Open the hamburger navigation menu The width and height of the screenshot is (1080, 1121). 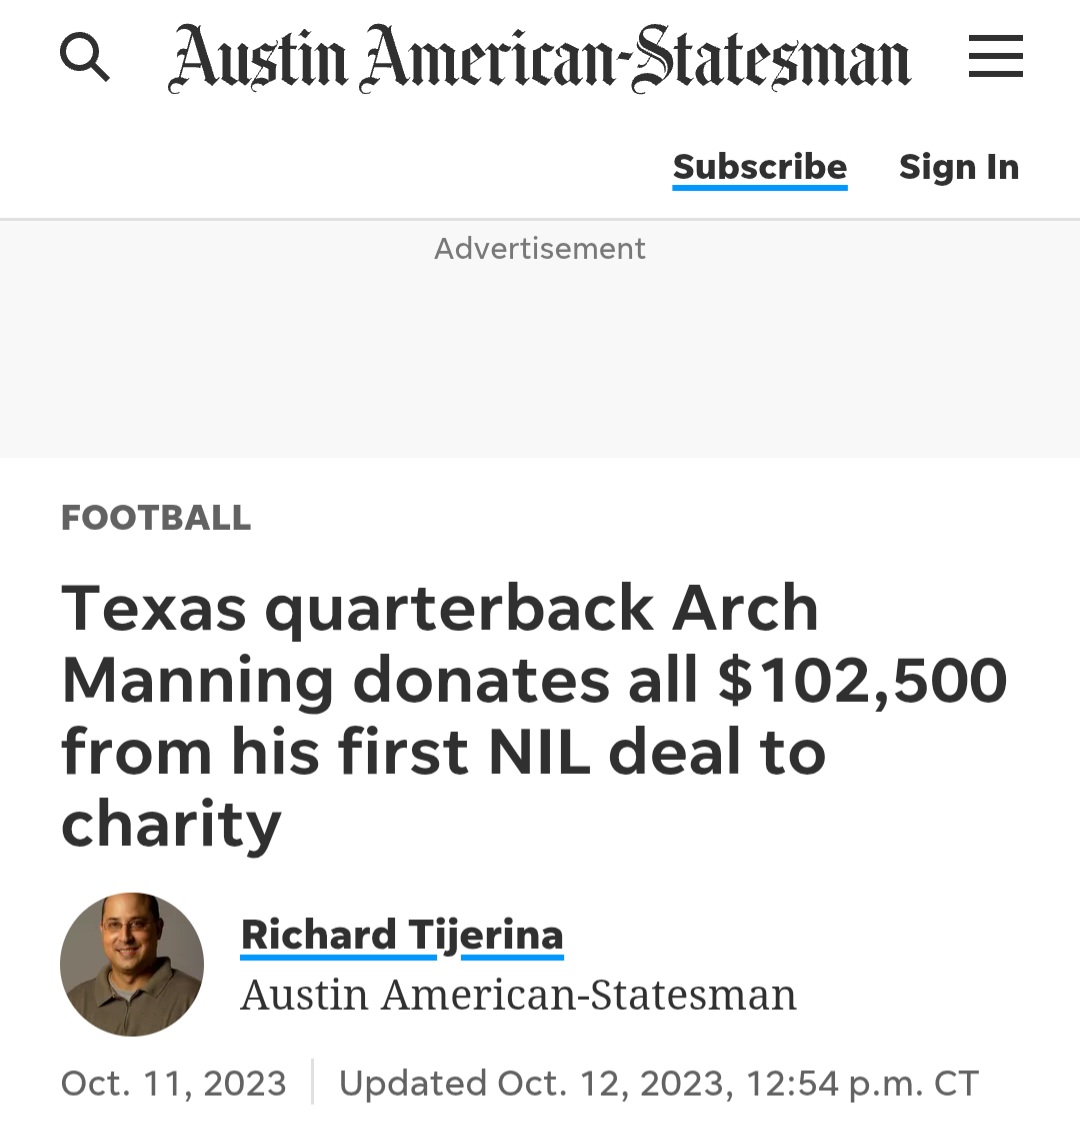coord(995,57)
